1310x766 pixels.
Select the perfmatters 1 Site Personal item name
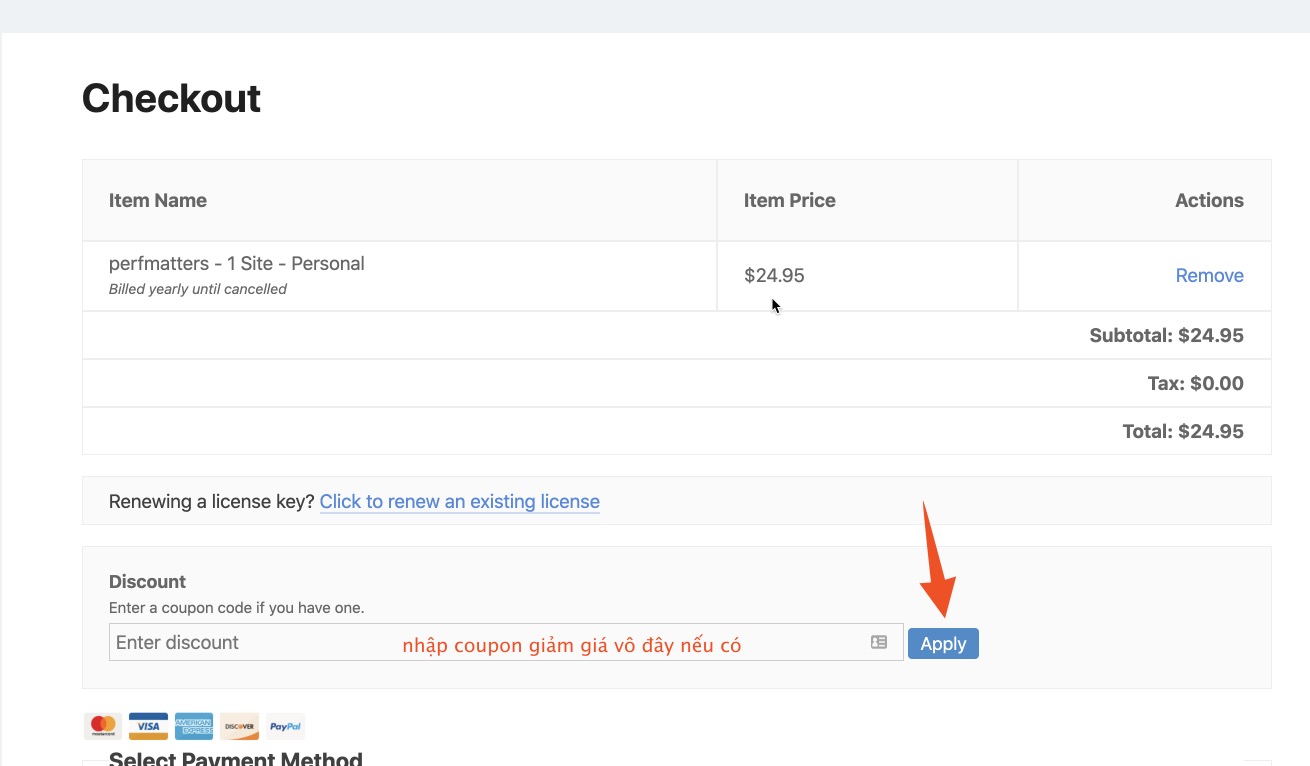pos(236,264)
